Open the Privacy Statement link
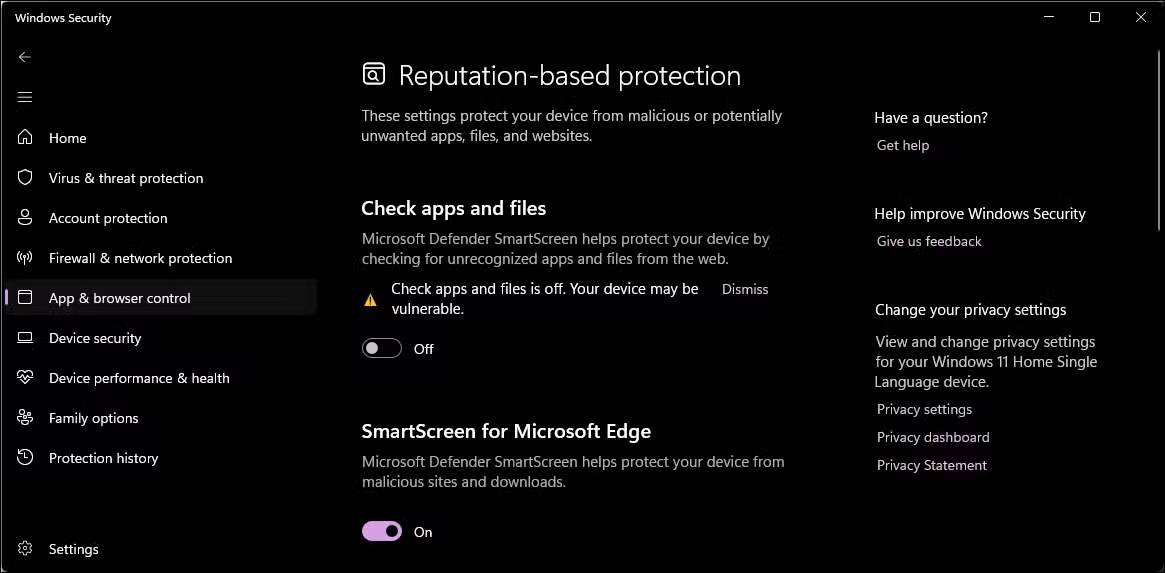 [x=932, y=465]
